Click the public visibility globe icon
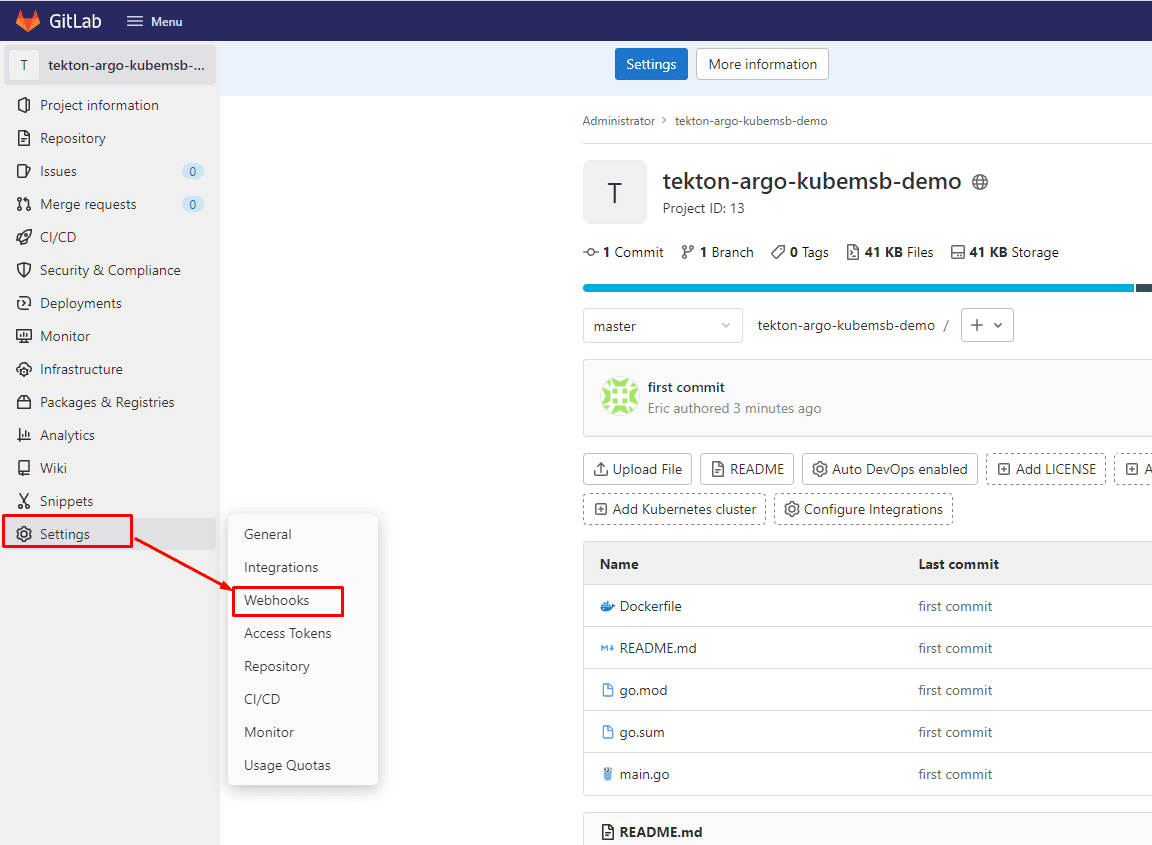 click(979, 181)
